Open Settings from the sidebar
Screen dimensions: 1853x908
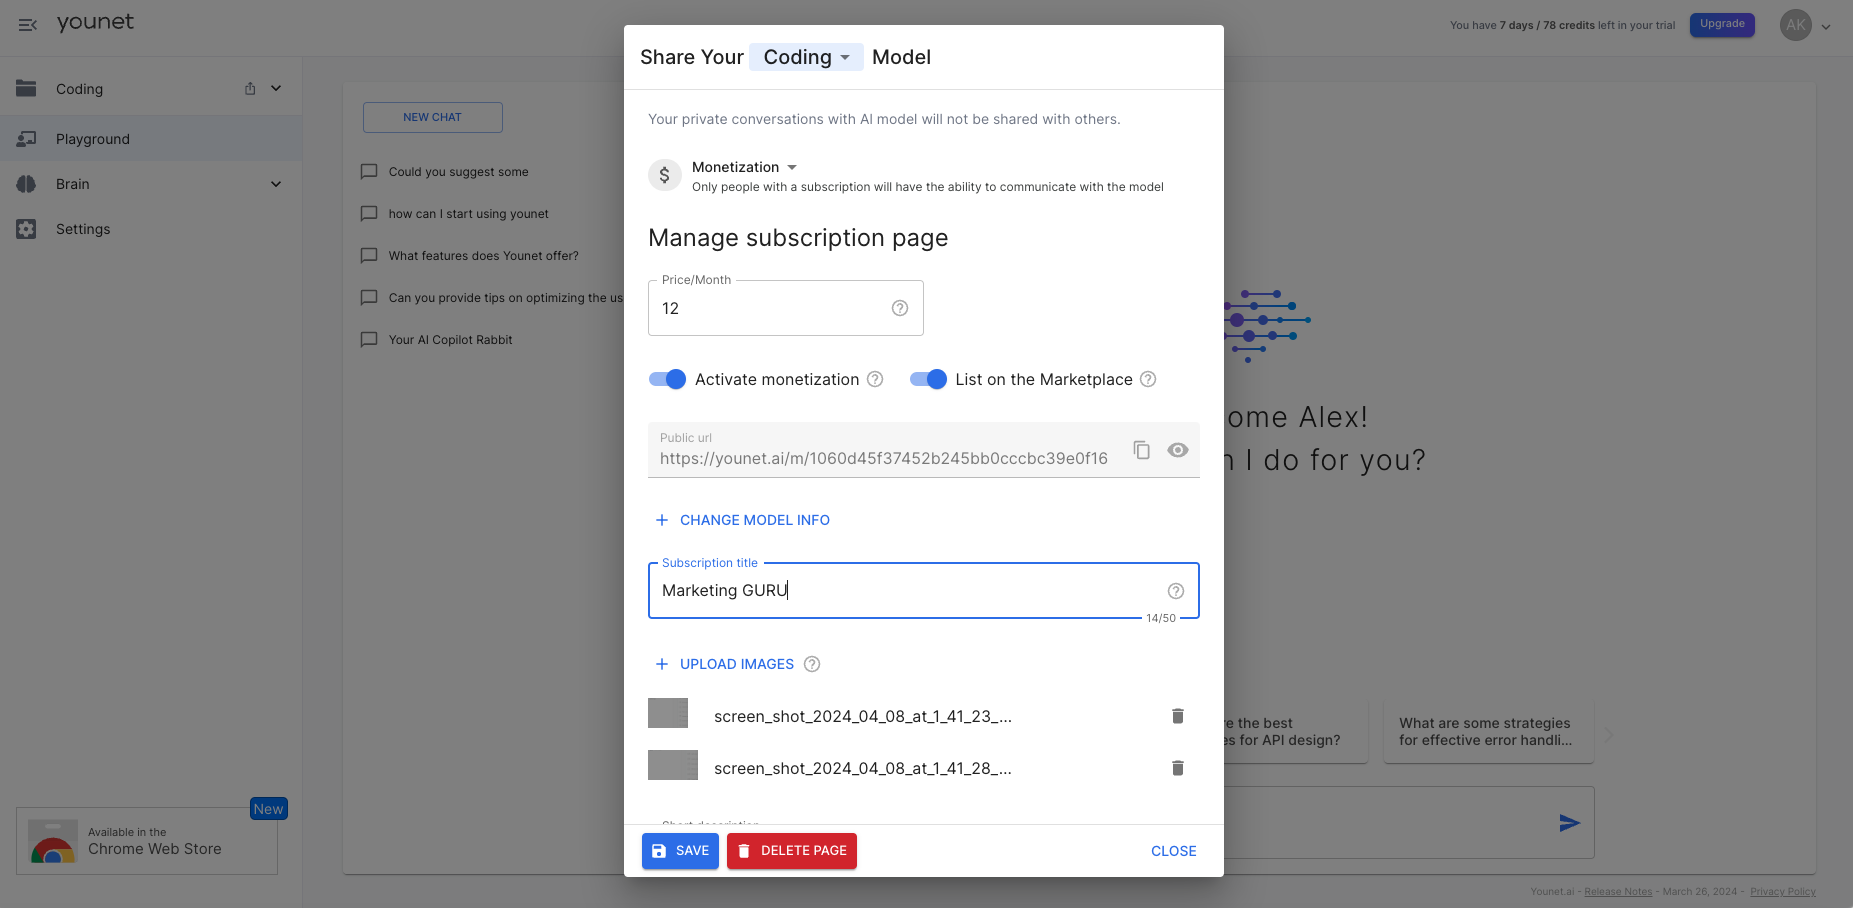(83, 229)
